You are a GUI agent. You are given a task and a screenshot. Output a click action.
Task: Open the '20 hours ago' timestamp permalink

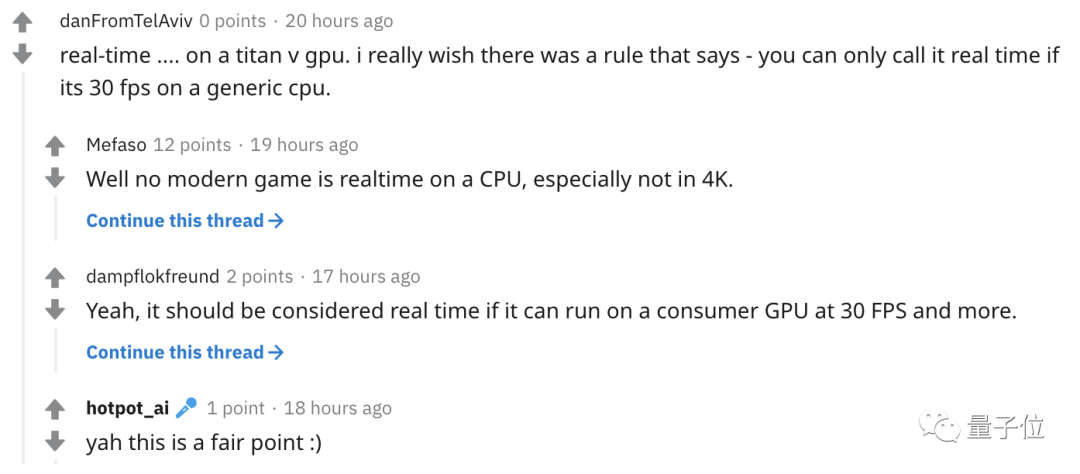coord(339,21)
